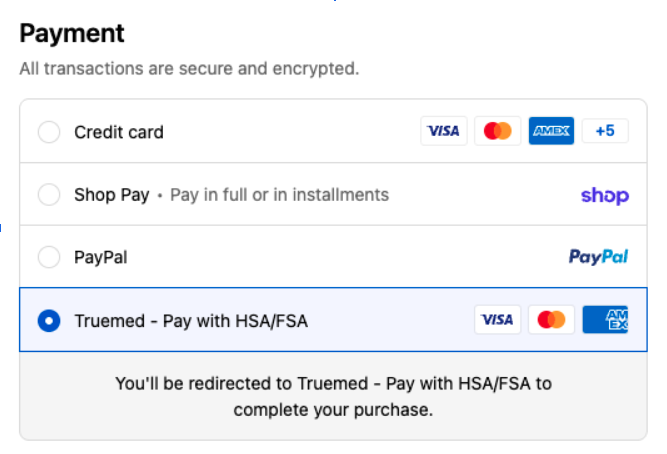This screenshot has height=454, width=667.
Task: Click the Payment section heading
Action: pos(72,33)
